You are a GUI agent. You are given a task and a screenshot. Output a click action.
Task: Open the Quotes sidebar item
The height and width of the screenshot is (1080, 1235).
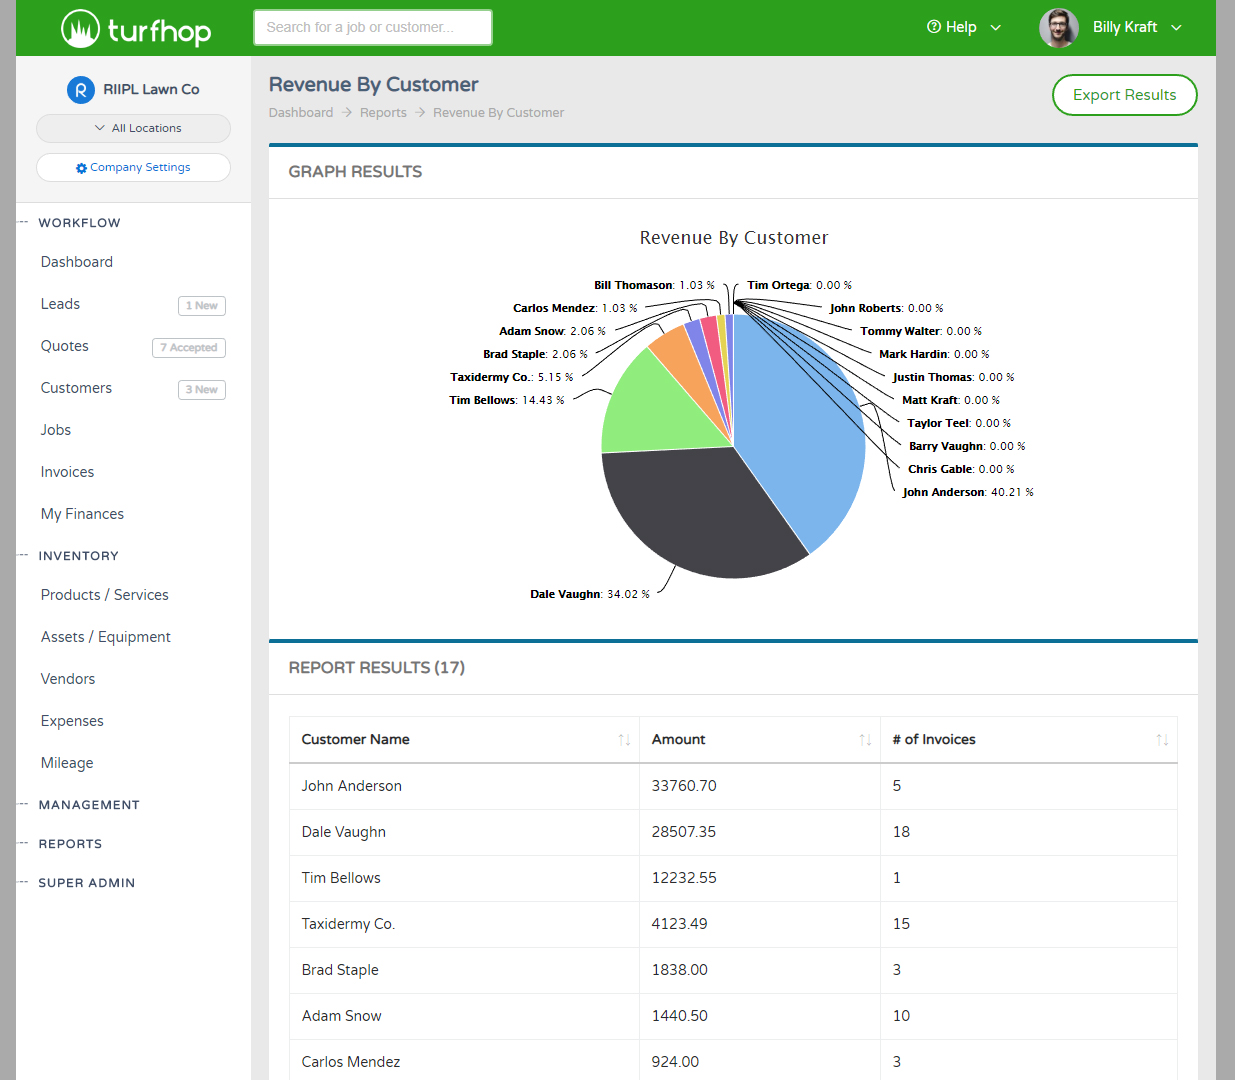click(64, 346)
